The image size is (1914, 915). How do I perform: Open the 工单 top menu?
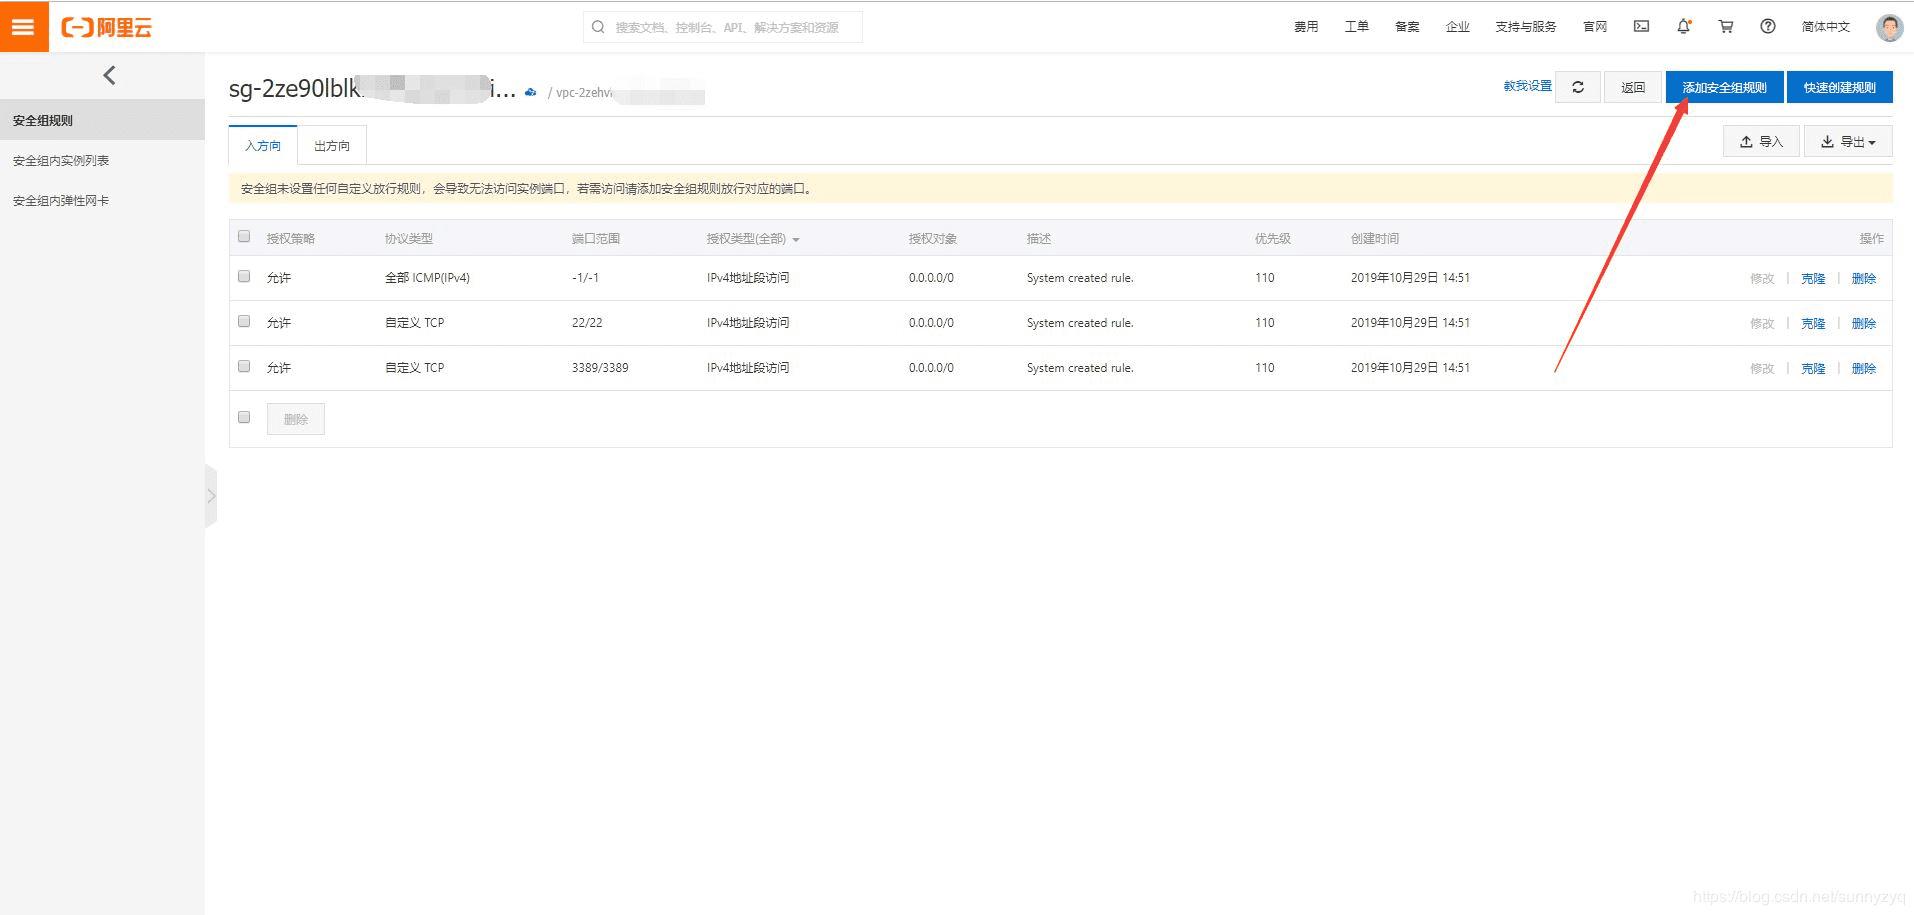point(1357,27)
